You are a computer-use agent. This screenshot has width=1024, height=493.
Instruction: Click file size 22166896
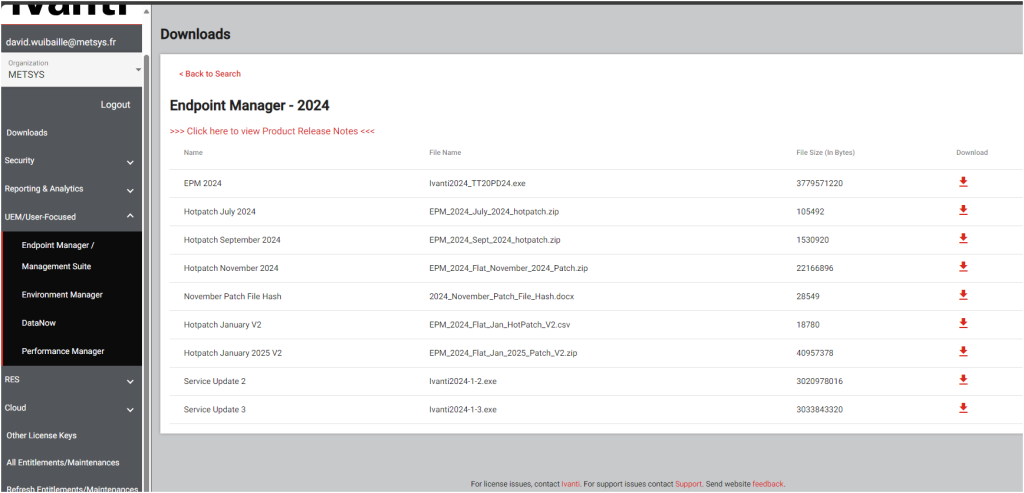tap(815, 268)
